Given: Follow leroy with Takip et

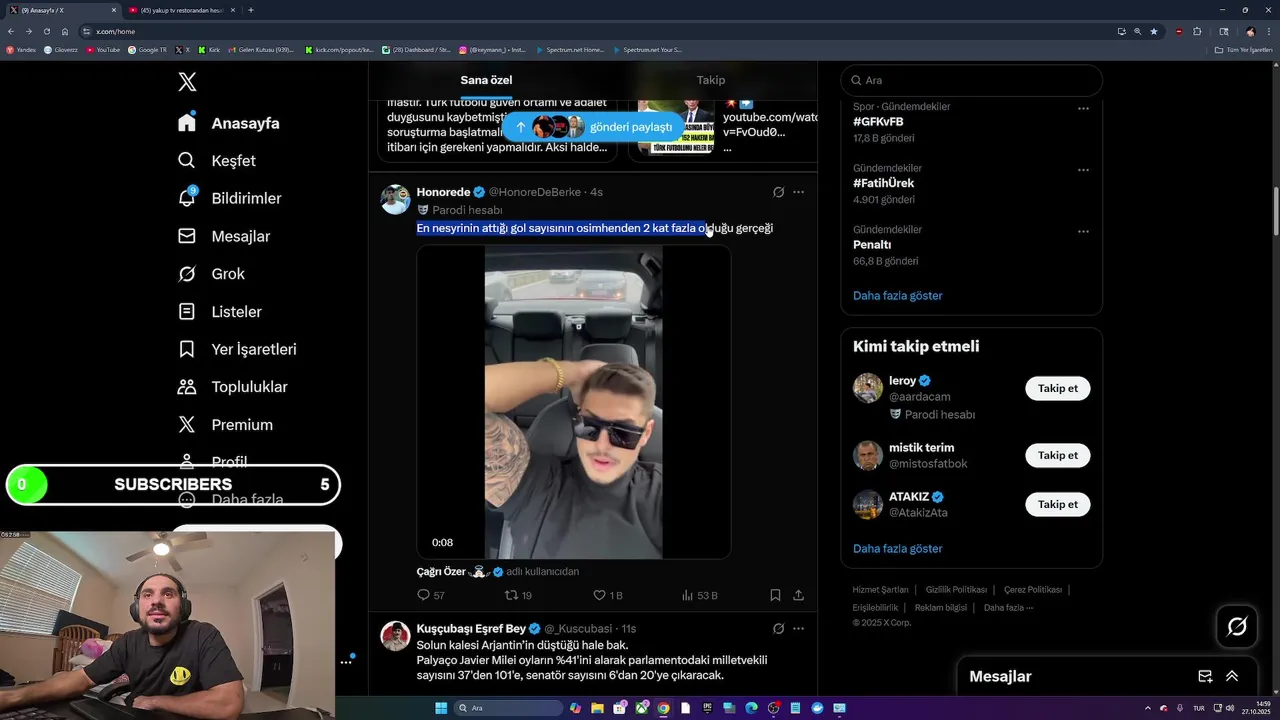Looking at the screenshot, I should click(x=1057, y=388).
